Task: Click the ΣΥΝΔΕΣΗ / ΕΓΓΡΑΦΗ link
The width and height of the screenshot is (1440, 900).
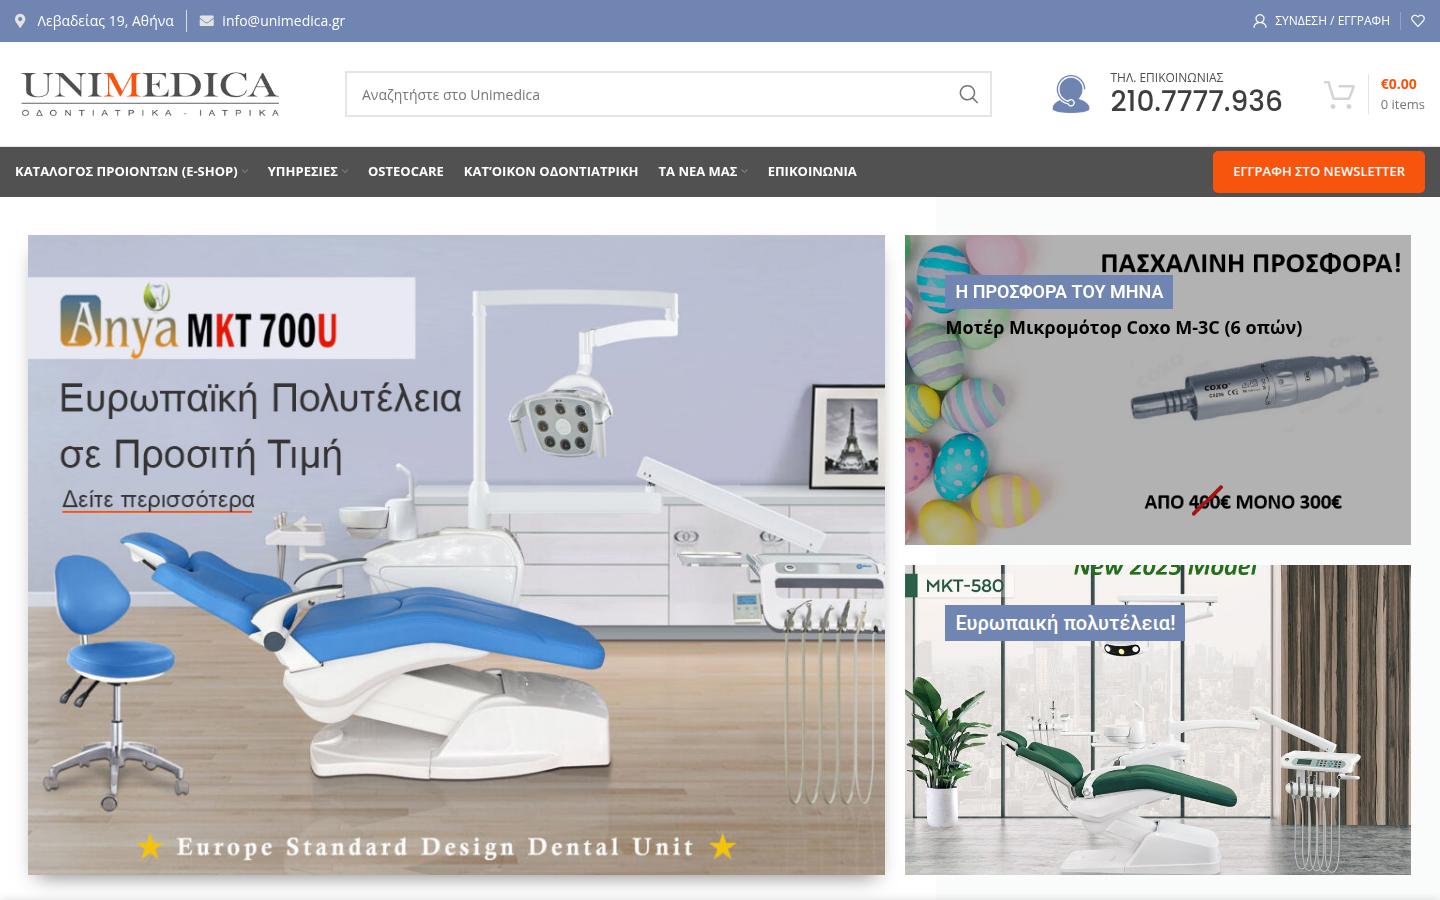Action: pyautogui.click(x=1332, y=21)
